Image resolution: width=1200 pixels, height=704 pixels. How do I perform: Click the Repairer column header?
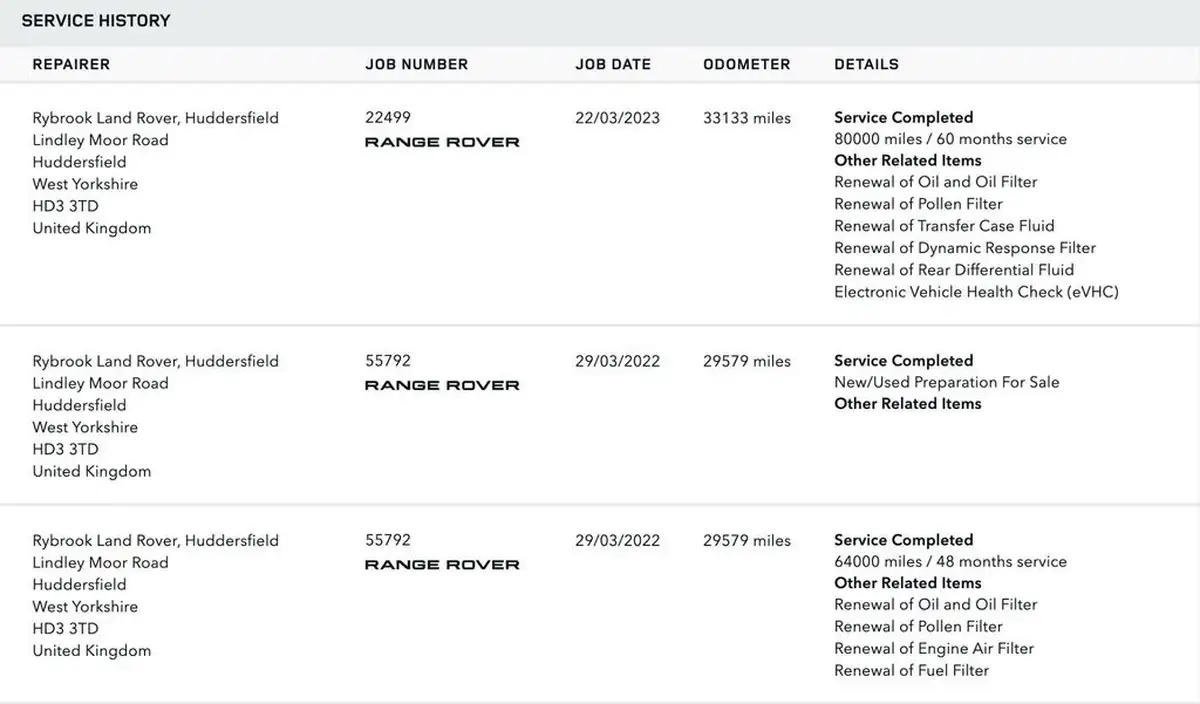click(71, 64)
